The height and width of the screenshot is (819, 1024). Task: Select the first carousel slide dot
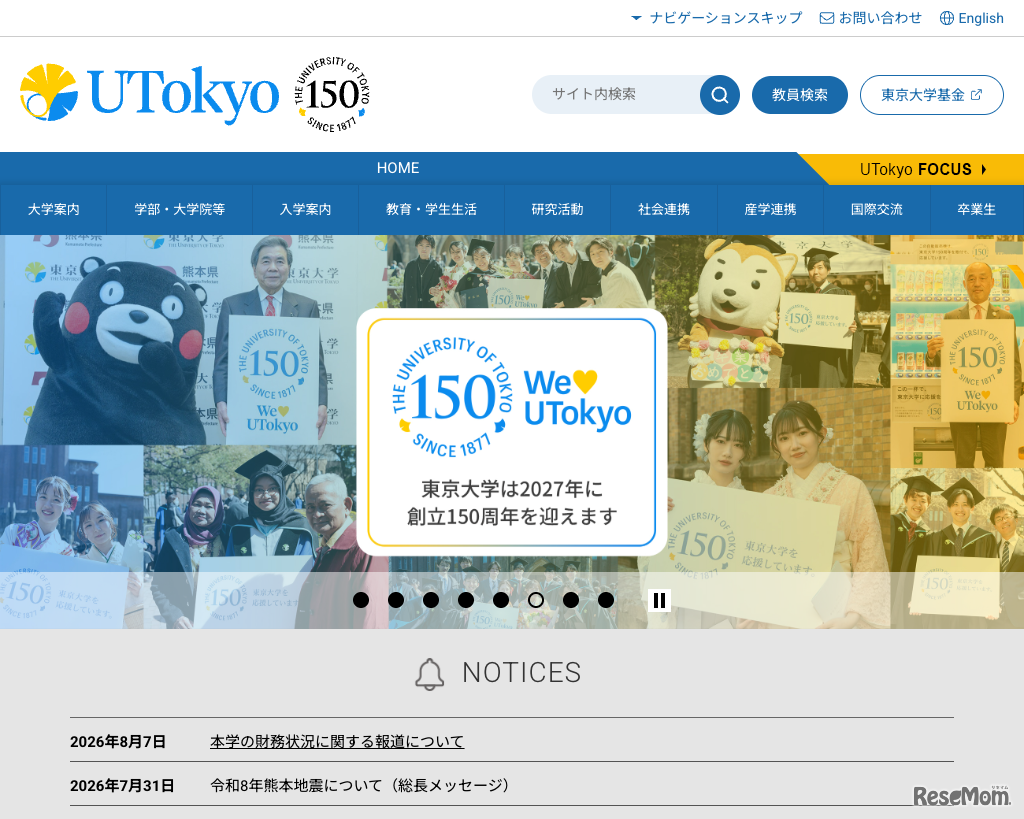coord(361,600)
